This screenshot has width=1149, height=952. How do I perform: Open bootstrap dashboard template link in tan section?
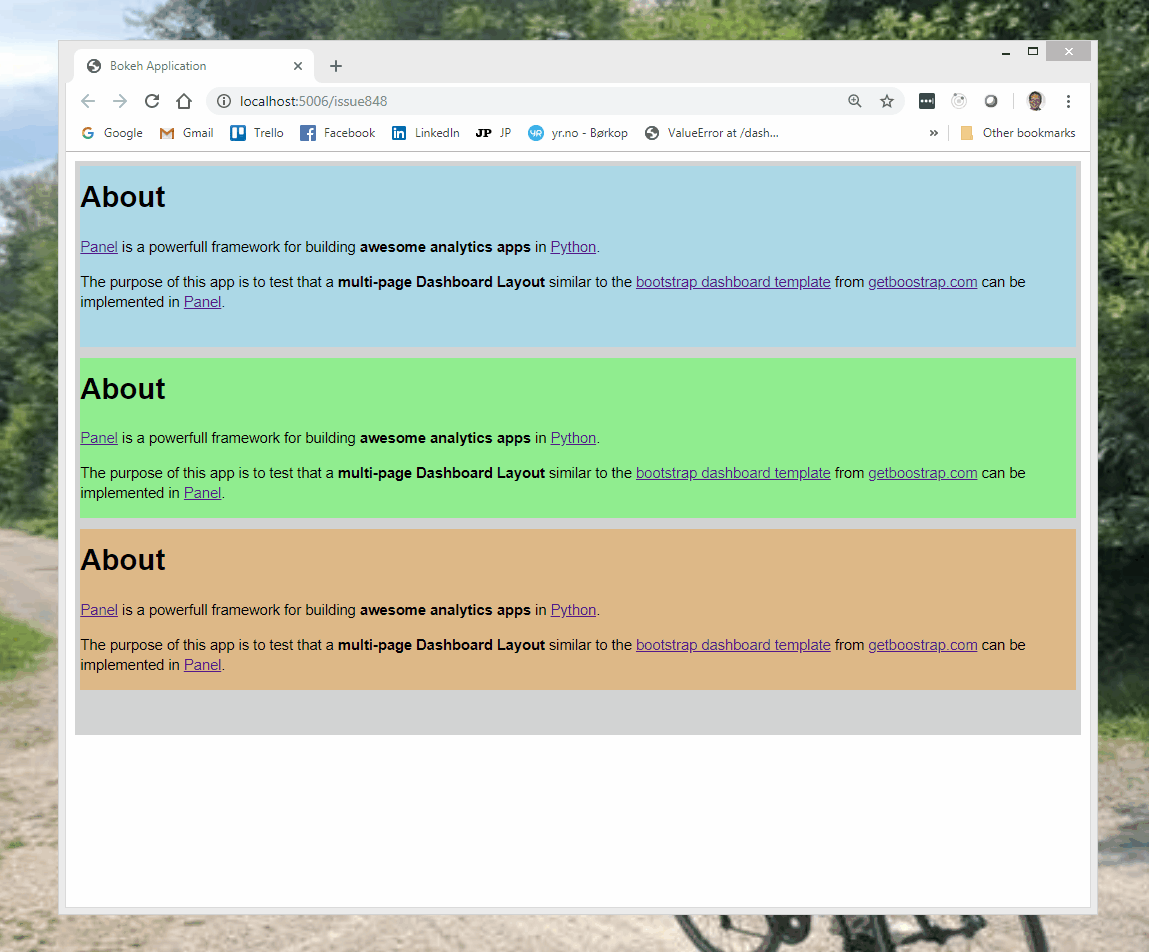[x=733, y=645]
